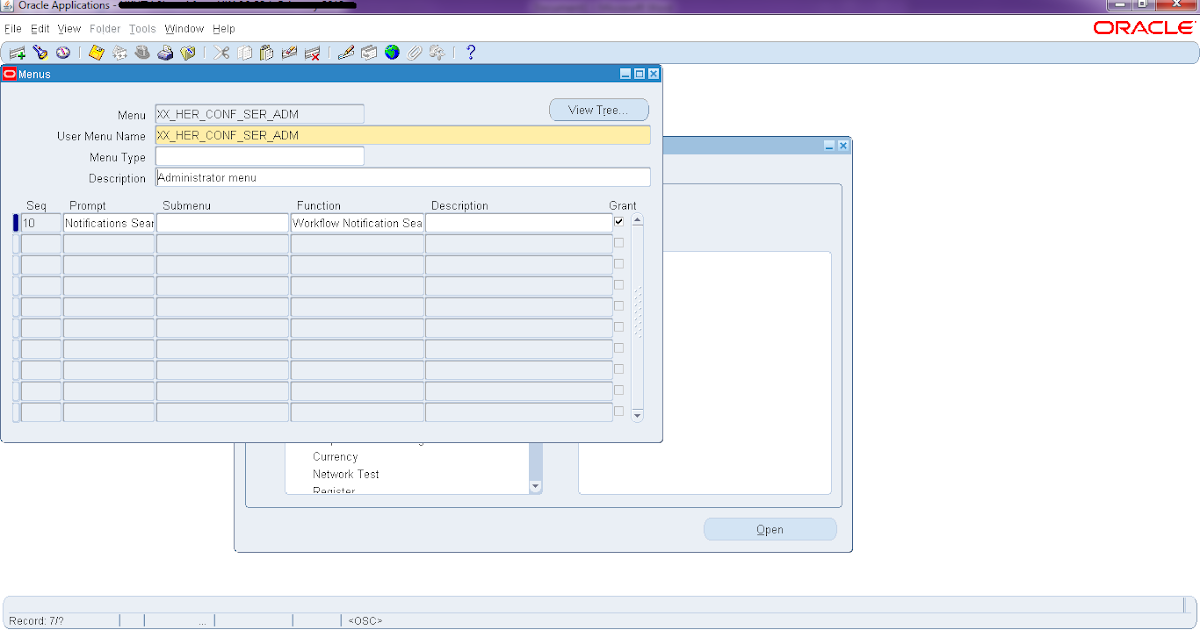Image resolution: width=1200 pixels, height=630 pixels.
Task: Click the <OSC> status bar indicator
Action: pyautogui.click(x=365, y=621)
